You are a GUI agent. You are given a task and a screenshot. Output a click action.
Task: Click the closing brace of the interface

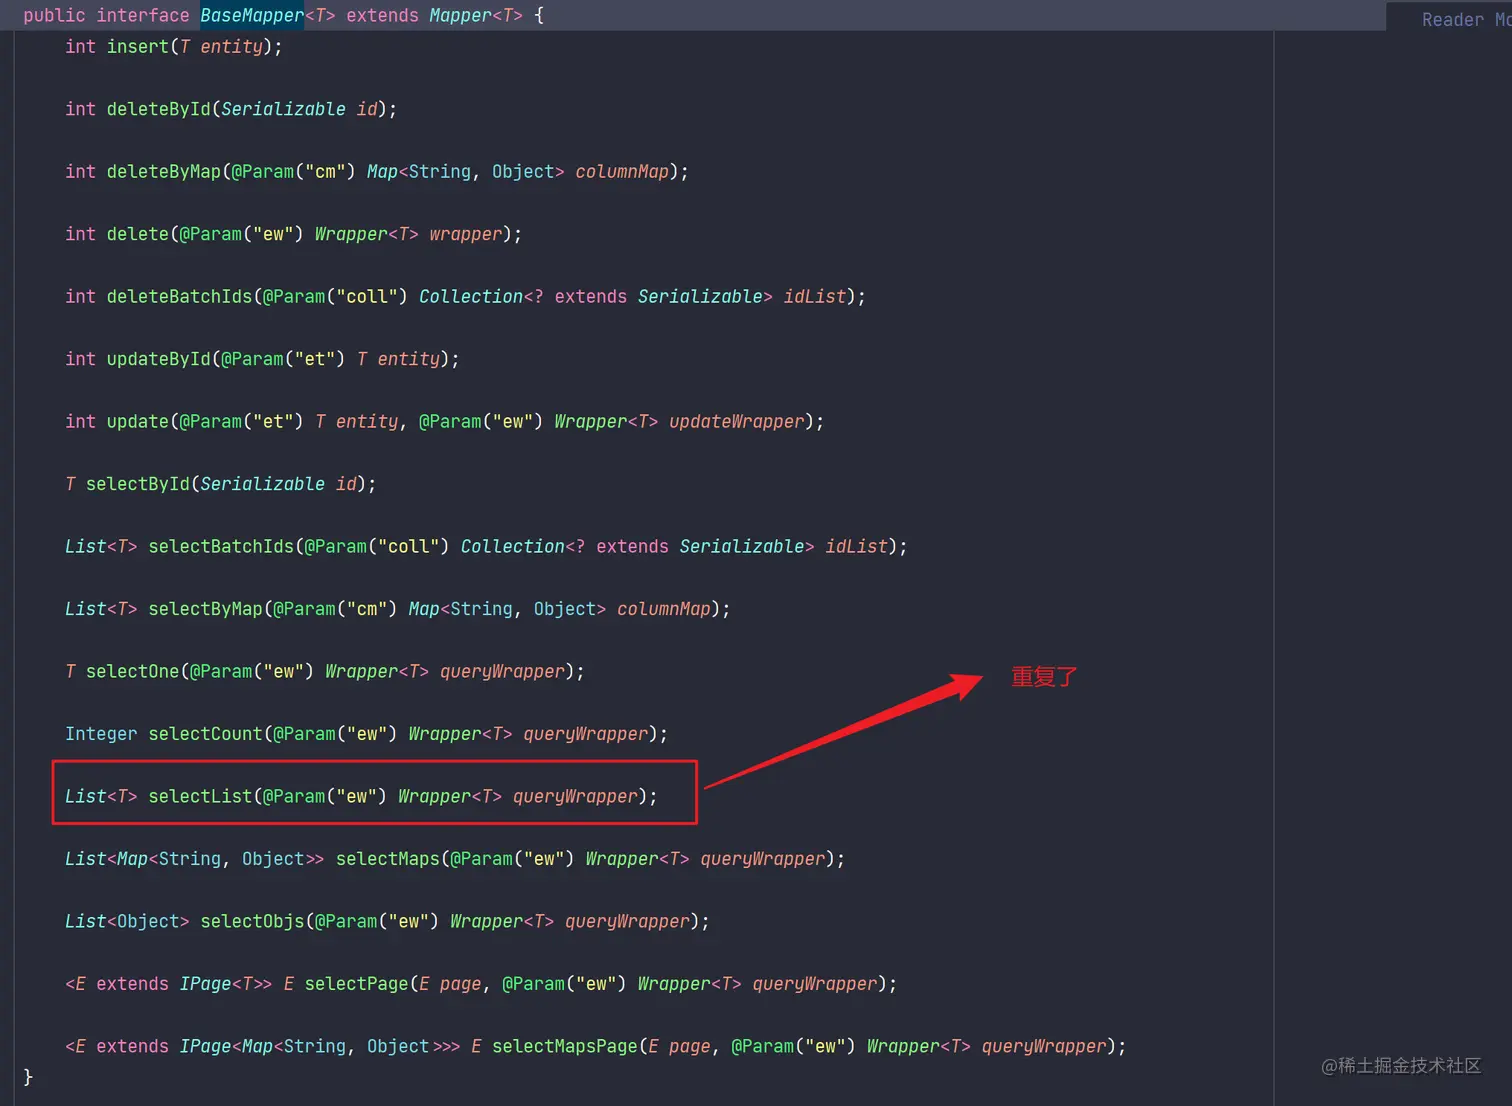click(28, 1077)
